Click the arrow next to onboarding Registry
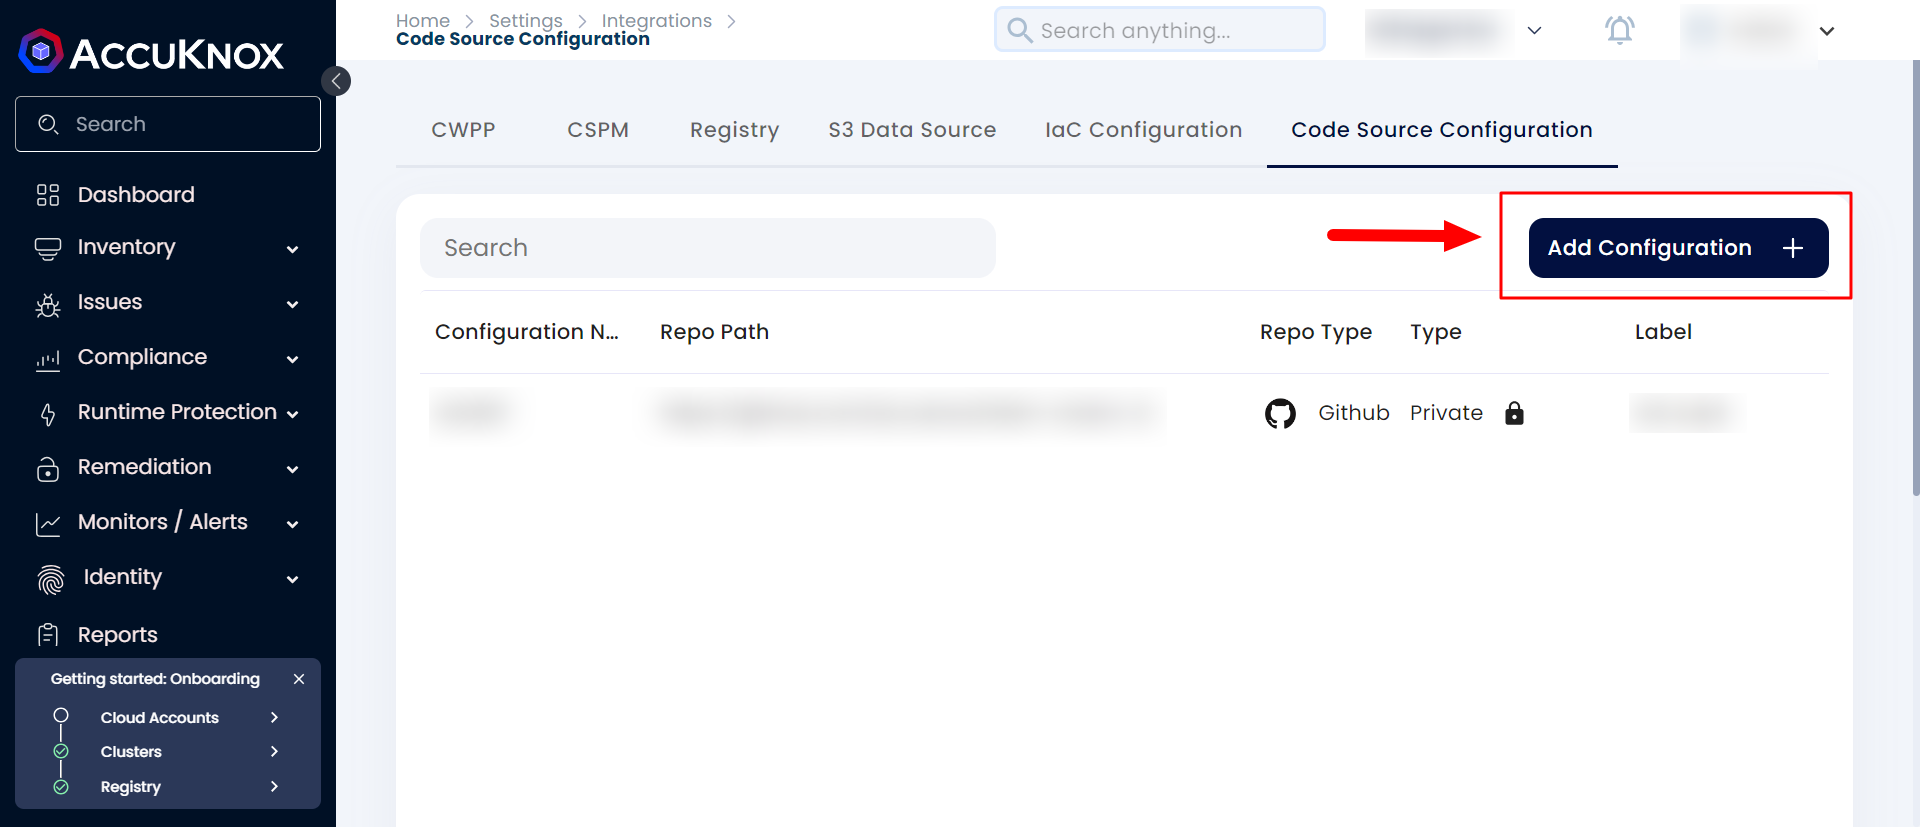The width and height of the screenshot is (1920, 827). (274, 786)
